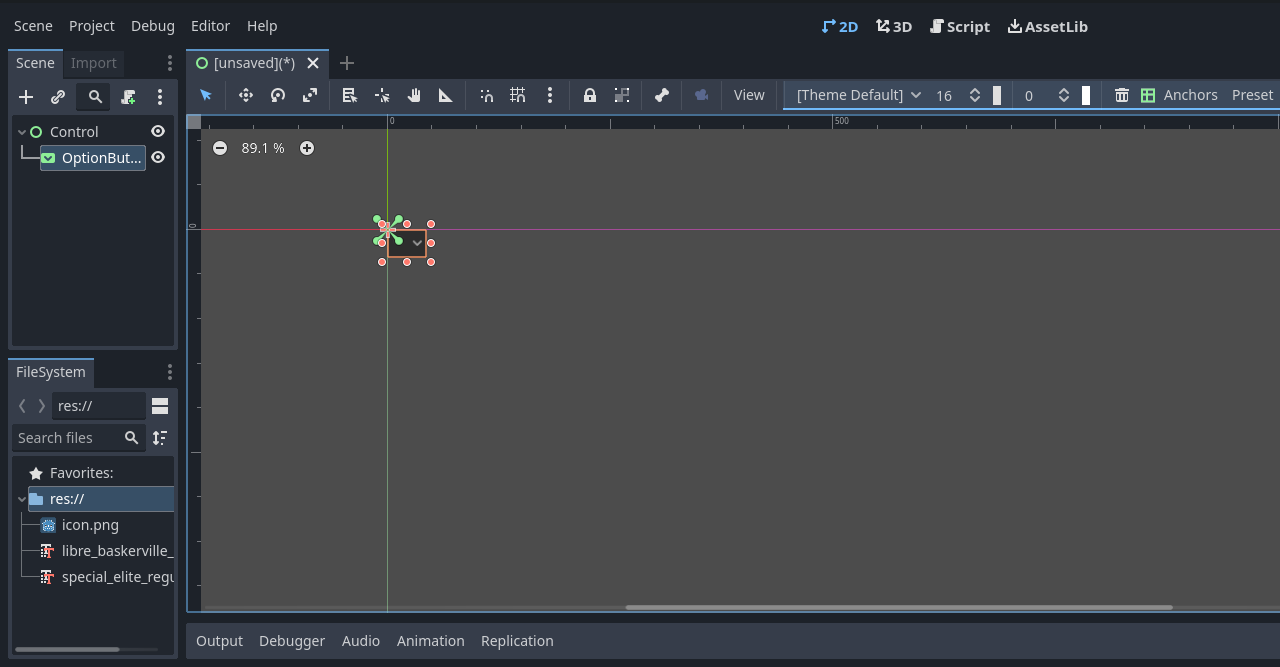Open the Theme Default font dropdown
The height and width of the screenshot is (667, 1280).
click(858, 95)
